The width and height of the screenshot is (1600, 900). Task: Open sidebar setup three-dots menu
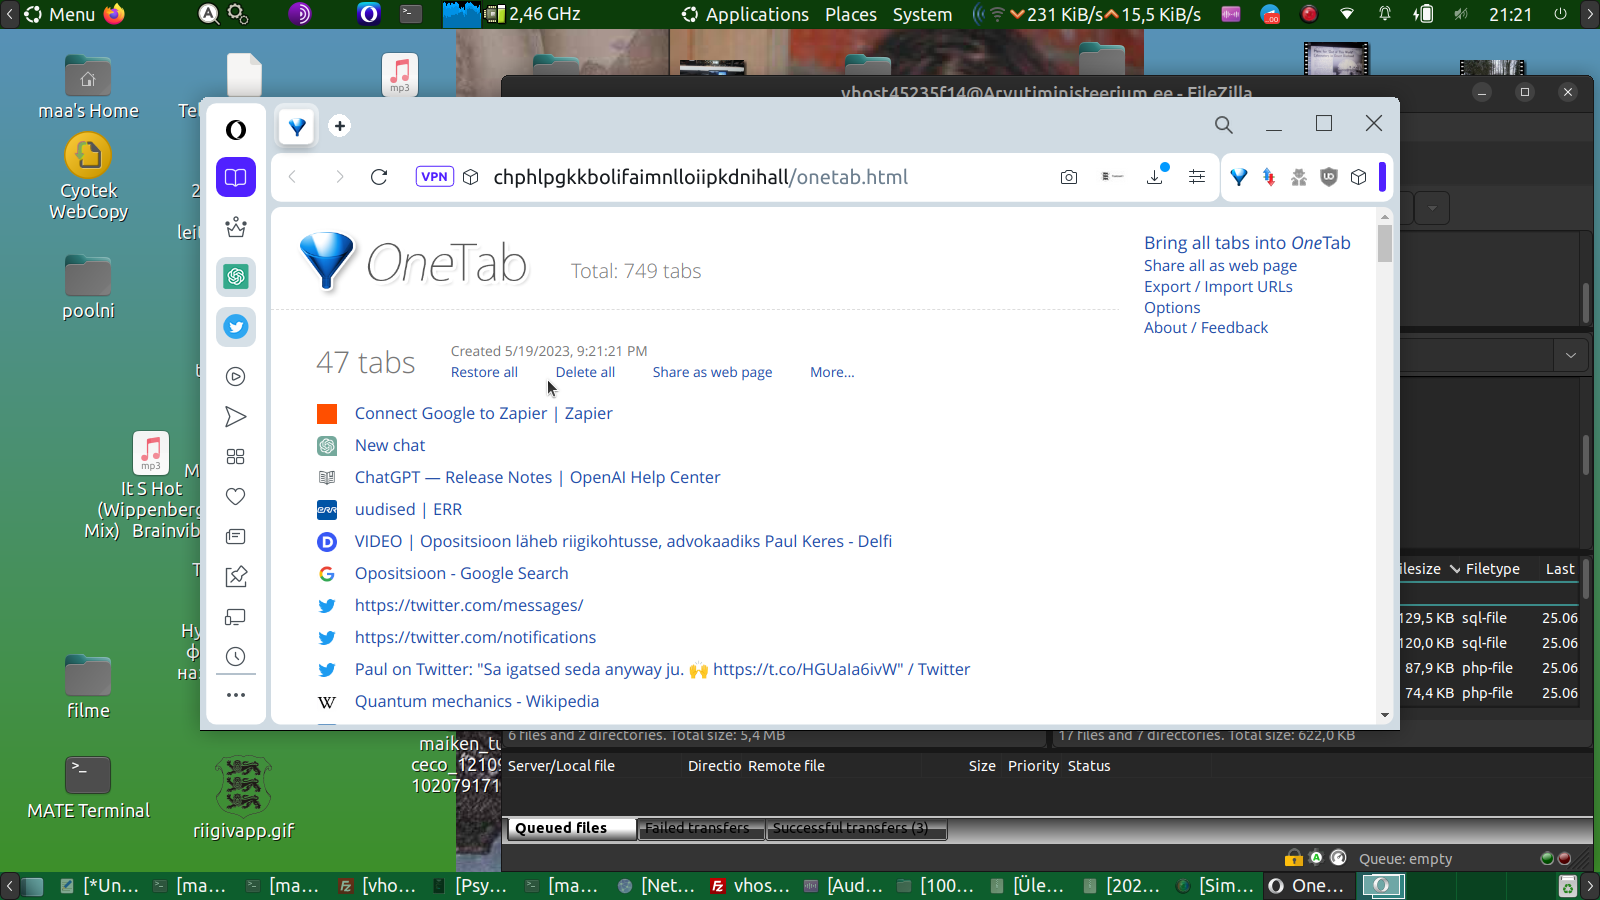236,695
